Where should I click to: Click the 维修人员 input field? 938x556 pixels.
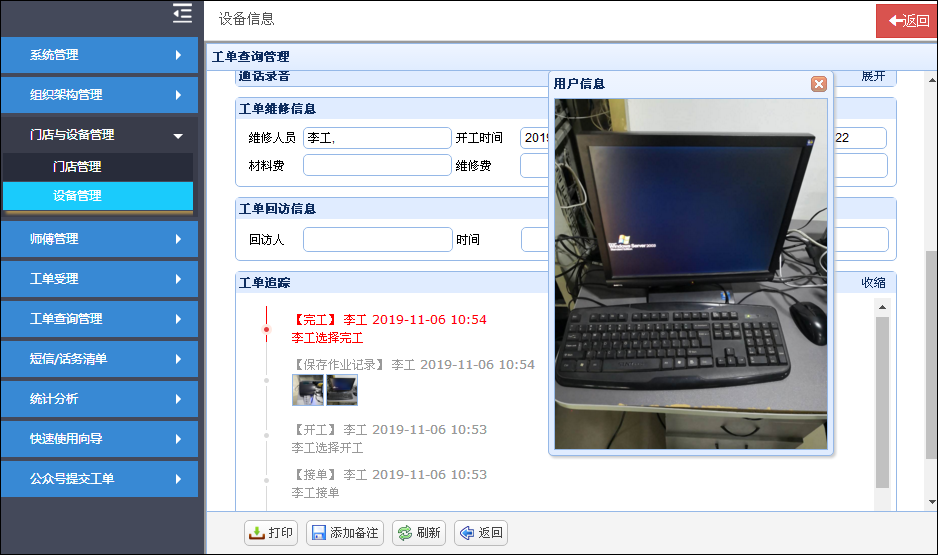coord(377,138)
